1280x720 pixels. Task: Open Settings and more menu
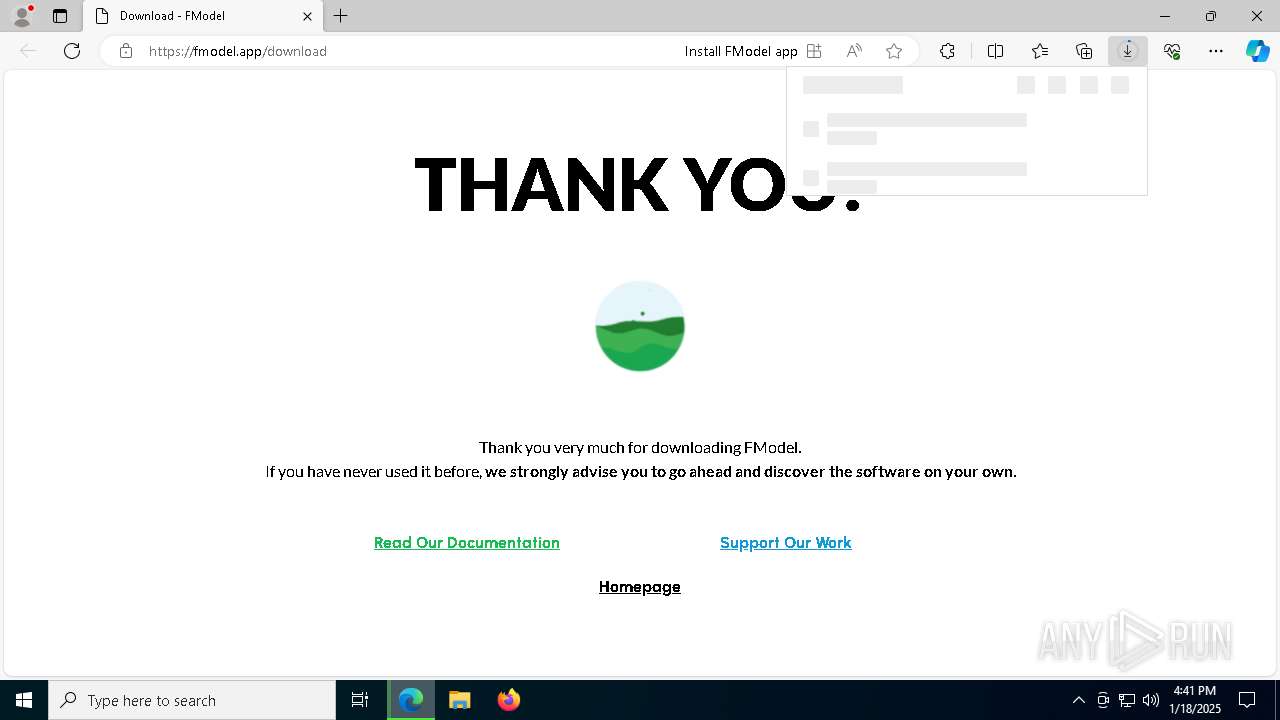1216,51
